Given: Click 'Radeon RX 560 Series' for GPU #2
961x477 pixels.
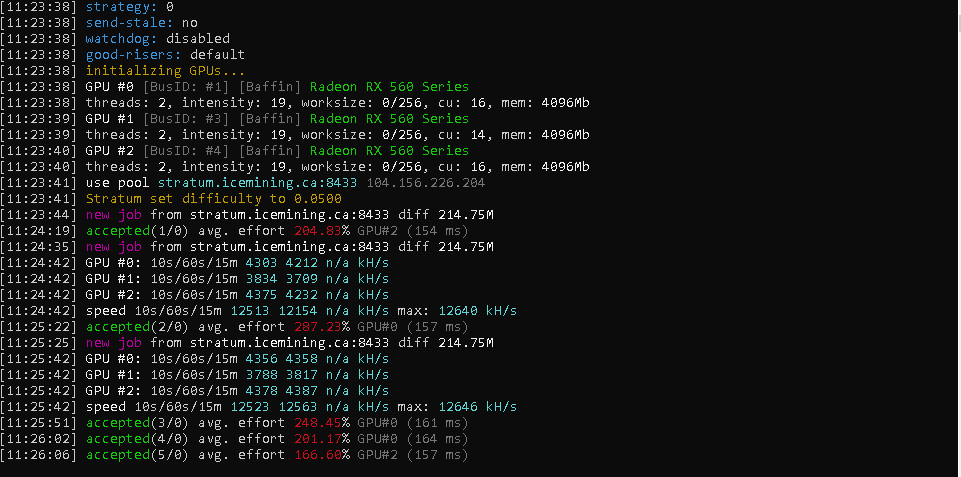Looking at the screenshot, I should coord(389,151).
